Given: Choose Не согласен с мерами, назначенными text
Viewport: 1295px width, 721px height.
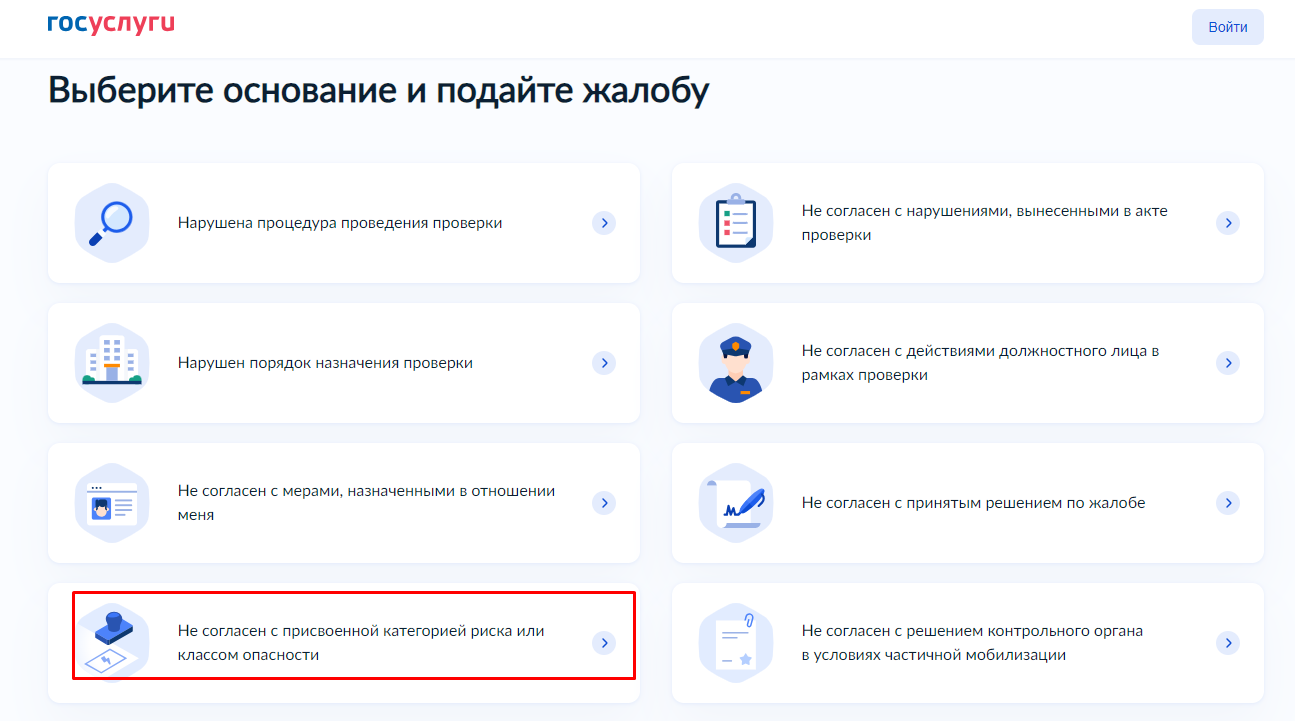Looking at the screenshot, I should click(x=366, y=503).
